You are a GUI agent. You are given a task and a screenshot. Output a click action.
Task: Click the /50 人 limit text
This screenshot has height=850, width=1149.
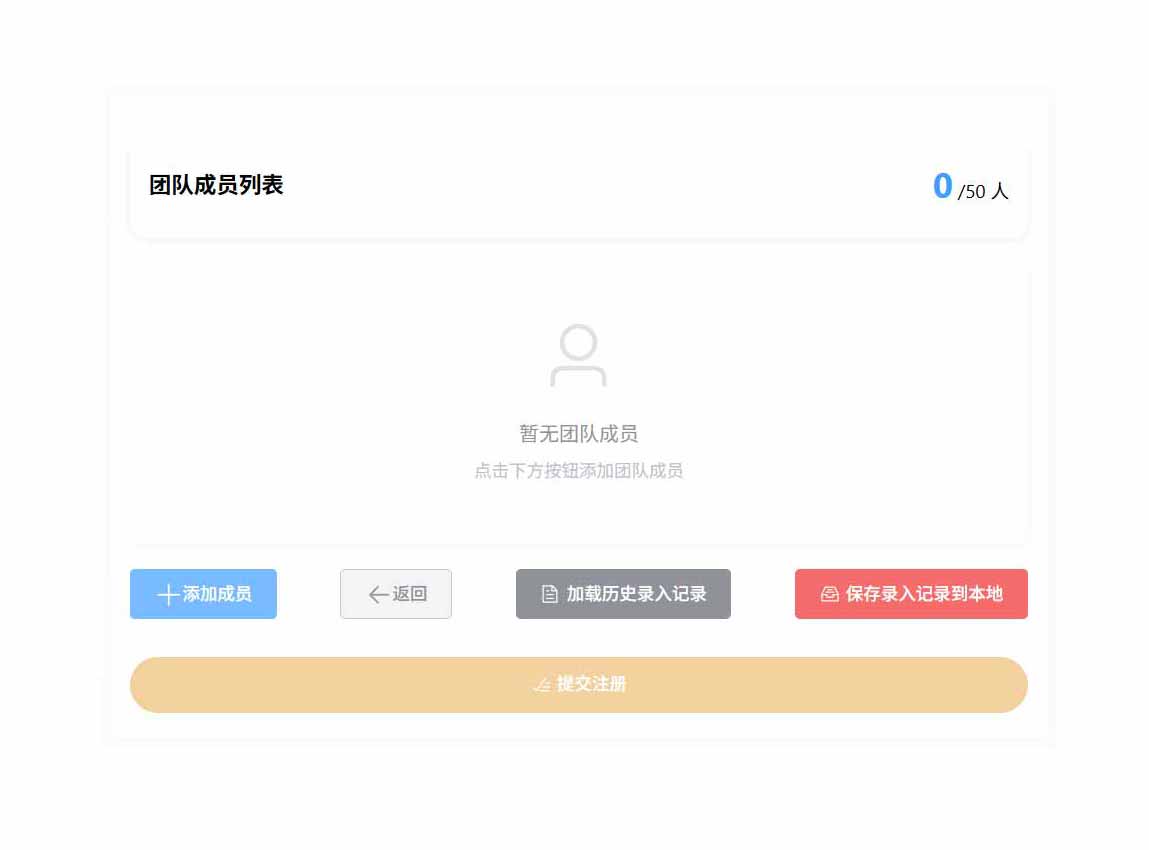983,191
